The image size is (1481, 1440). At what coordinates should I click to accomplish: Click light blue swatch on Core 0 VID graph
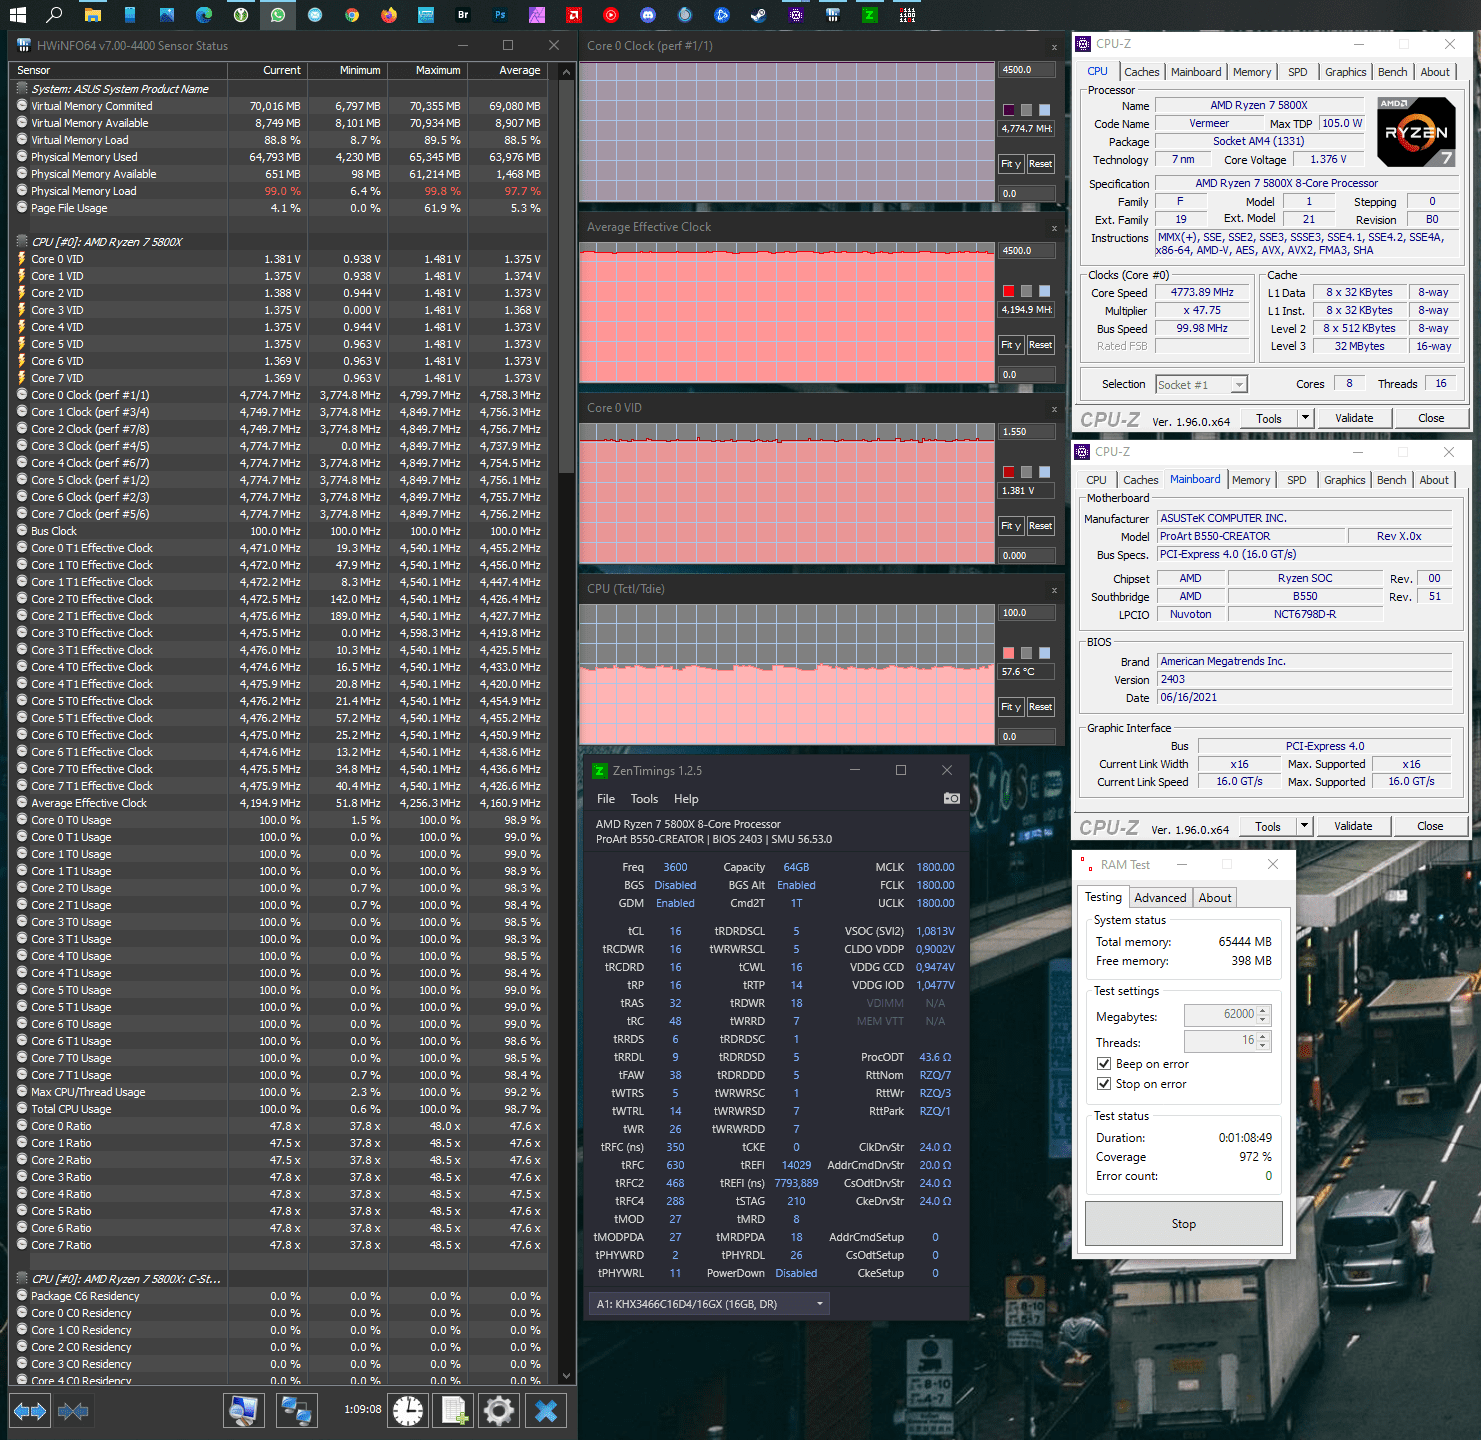(x=1044, y=472)
